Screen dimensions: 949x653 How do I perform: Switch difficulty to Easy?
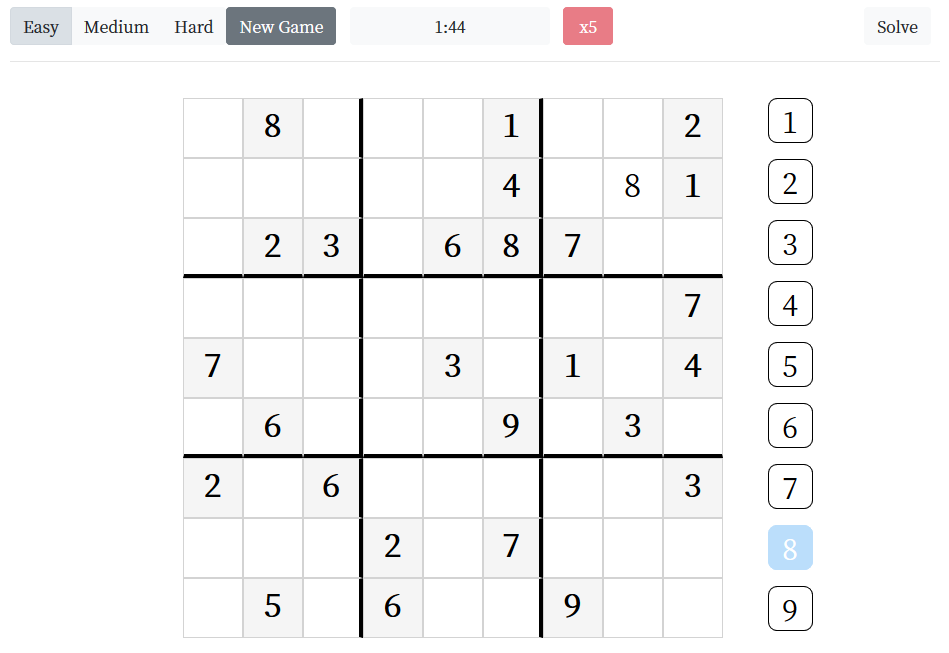pyautogui.click(x=41, y=27)
